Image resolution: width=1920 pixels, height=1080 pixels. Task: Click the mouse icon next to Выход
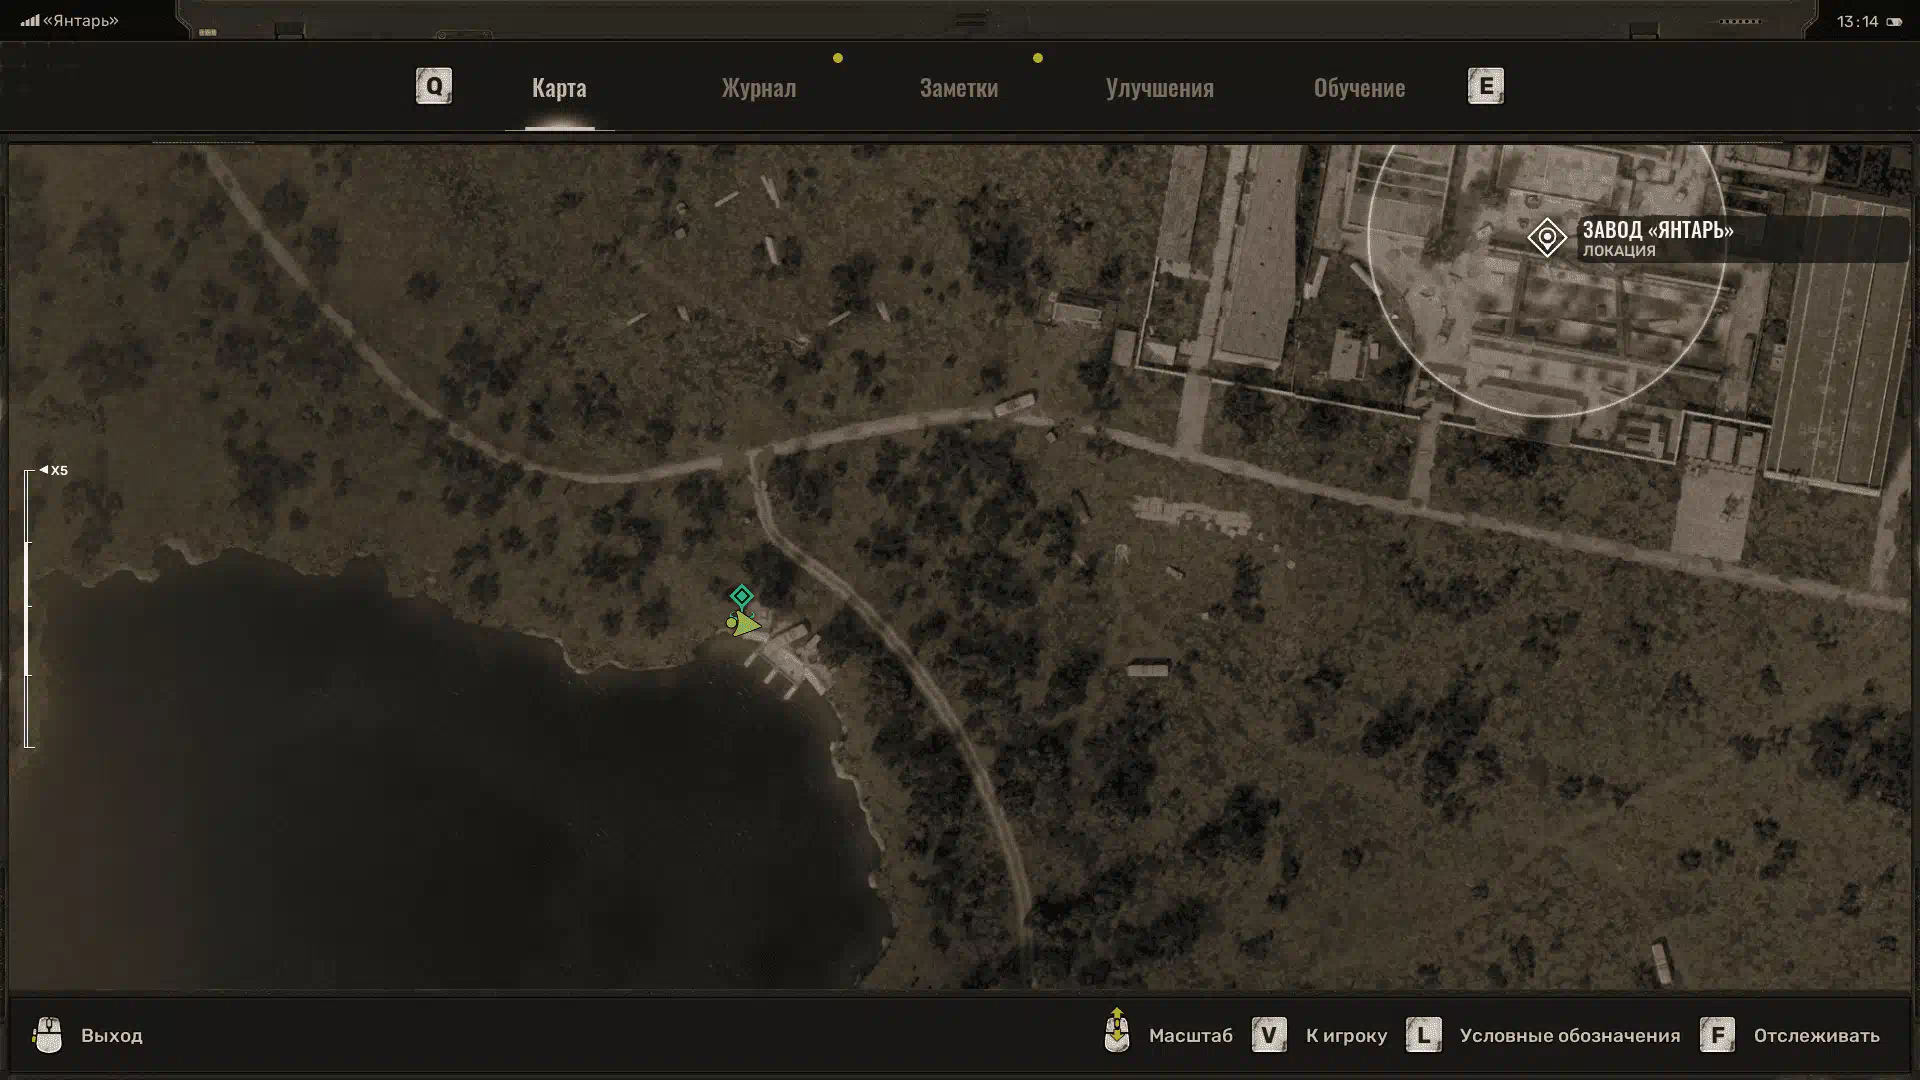tap(48, 1035)
